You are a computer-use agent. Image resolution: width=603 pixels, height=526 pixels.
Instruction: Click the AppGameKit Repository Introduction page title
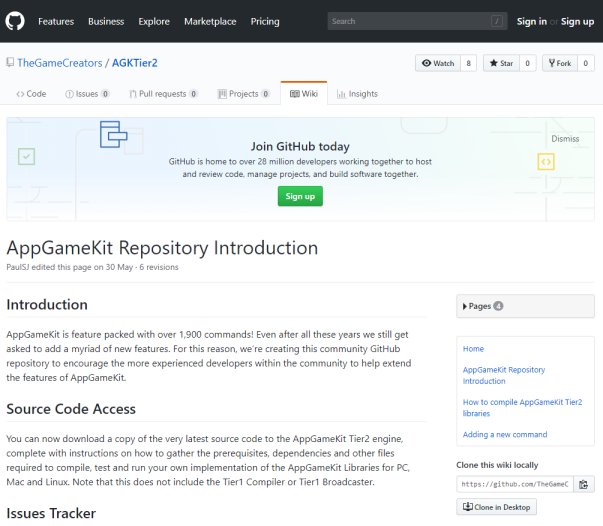pos(162,248)
